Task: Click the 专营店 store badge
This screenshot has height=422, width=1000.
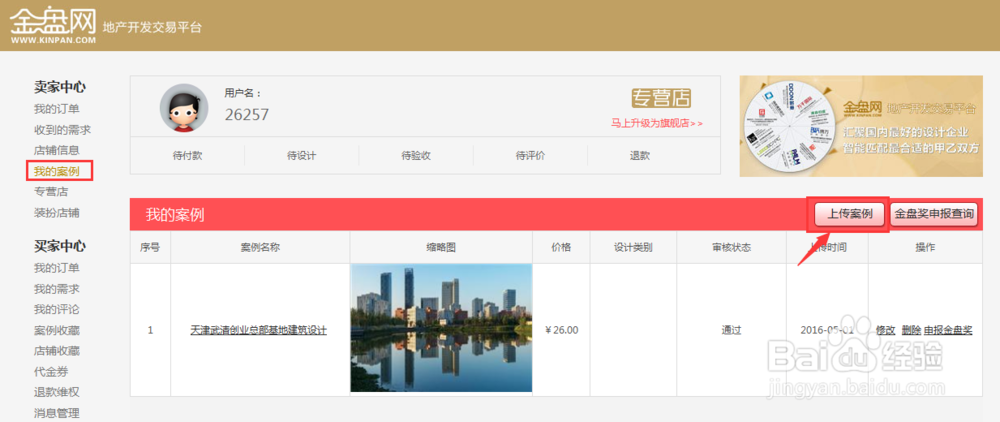Action: tap(661, 98)
